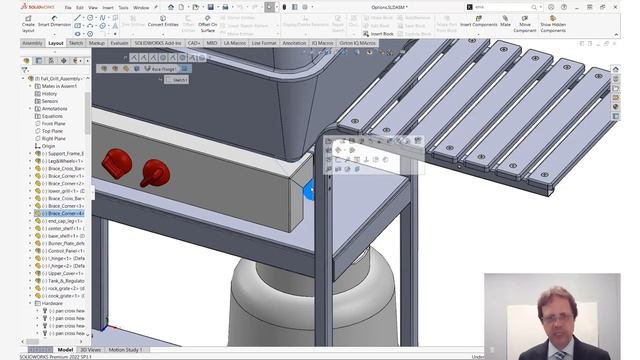Open the Insert menu

click(x=108, y=7)
